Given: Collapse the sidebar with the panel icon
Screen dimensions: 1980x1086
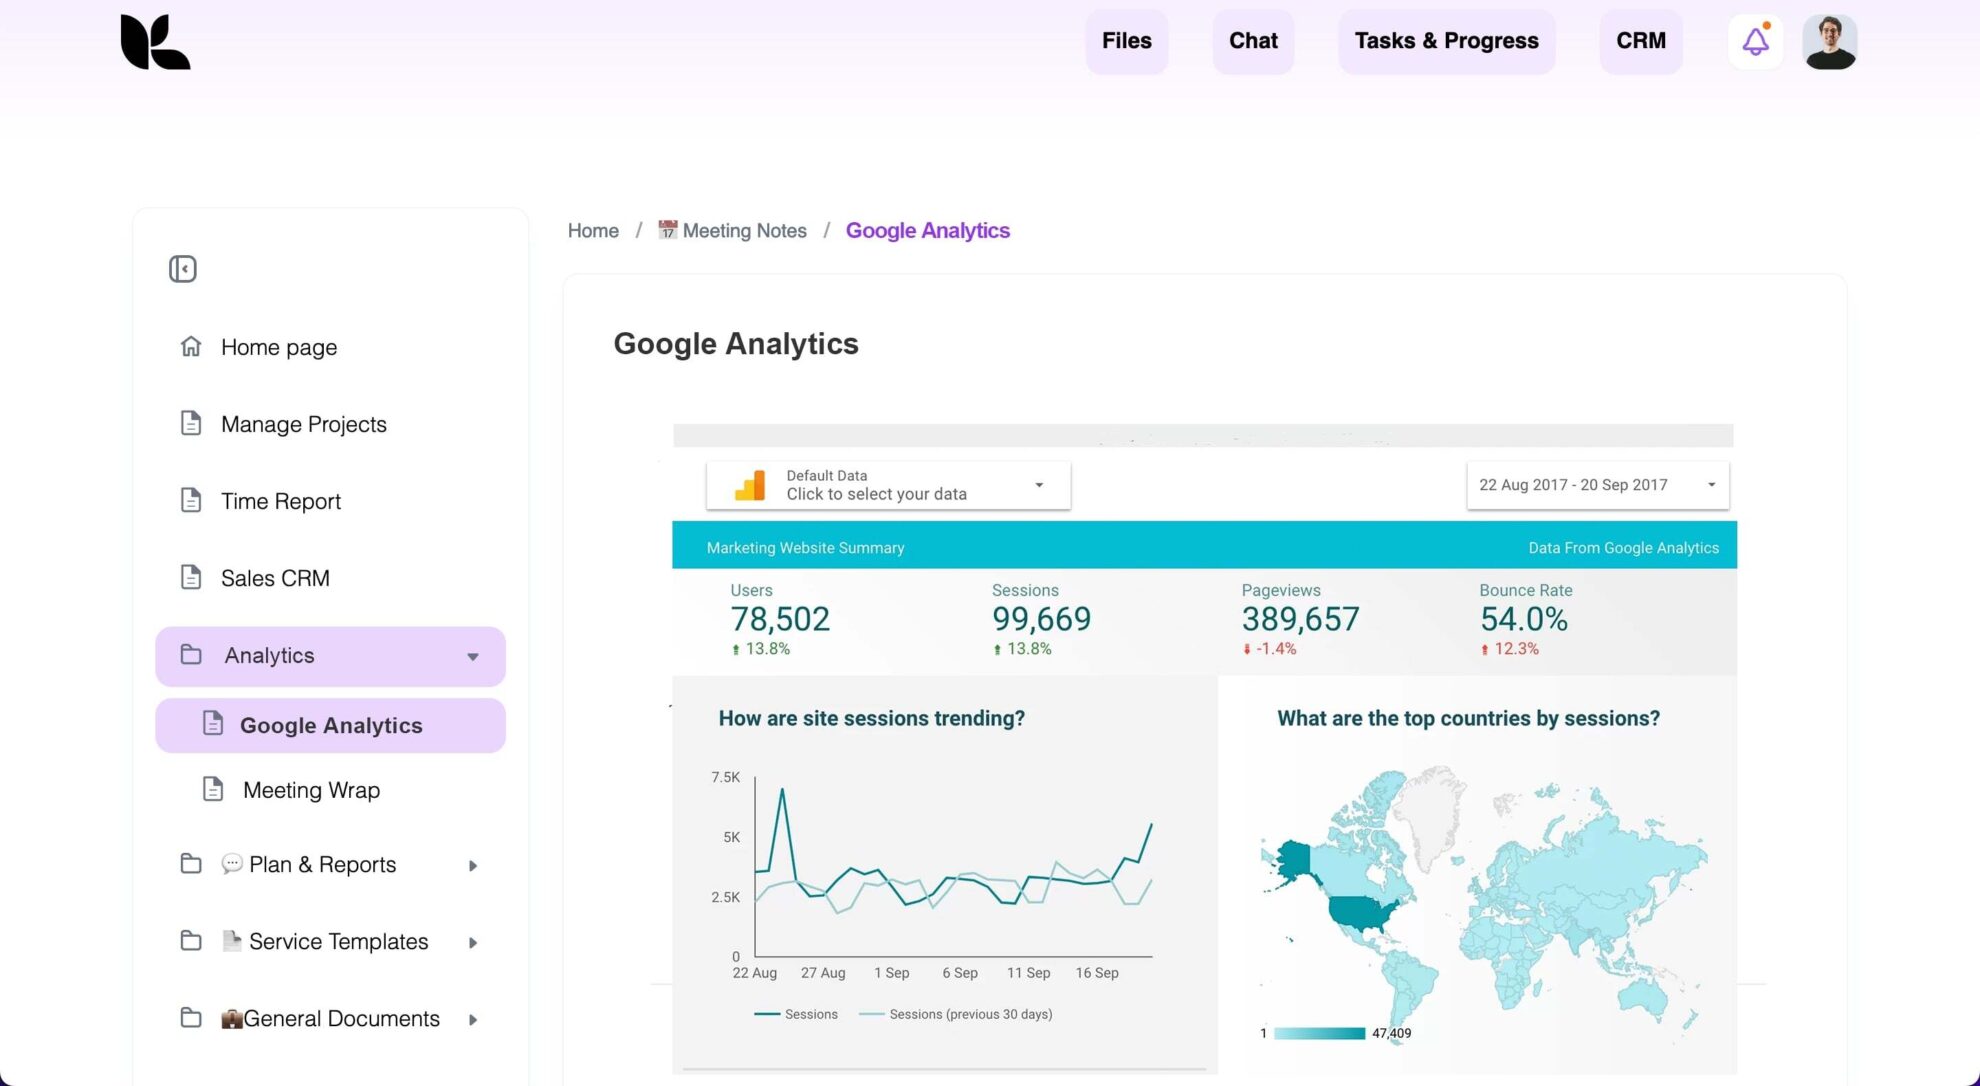Looking at the screenshot, I should point(182,268).
